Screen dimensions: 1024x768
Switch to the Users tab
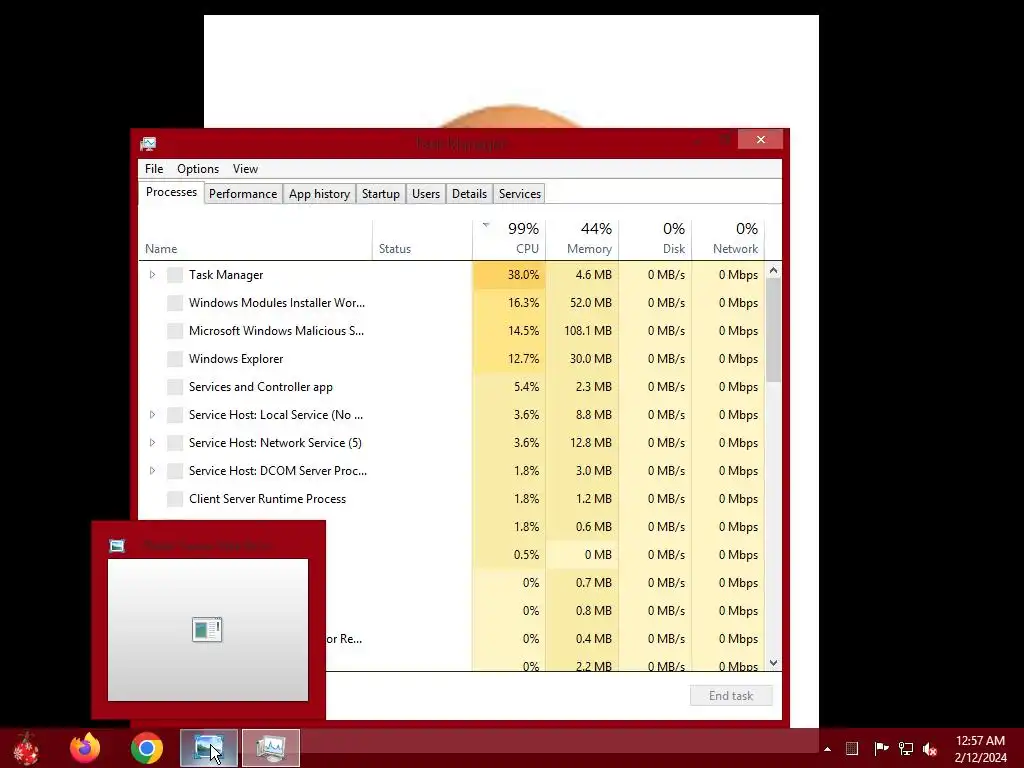point(426,194)
